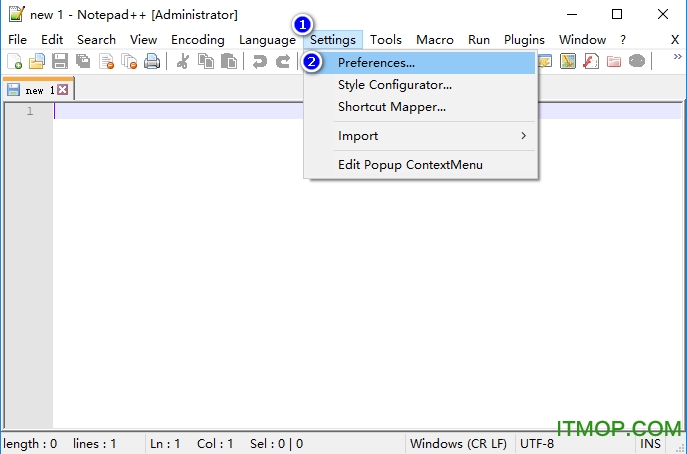Expand the Import submenu
687x454 pixels.
(420, 136)
